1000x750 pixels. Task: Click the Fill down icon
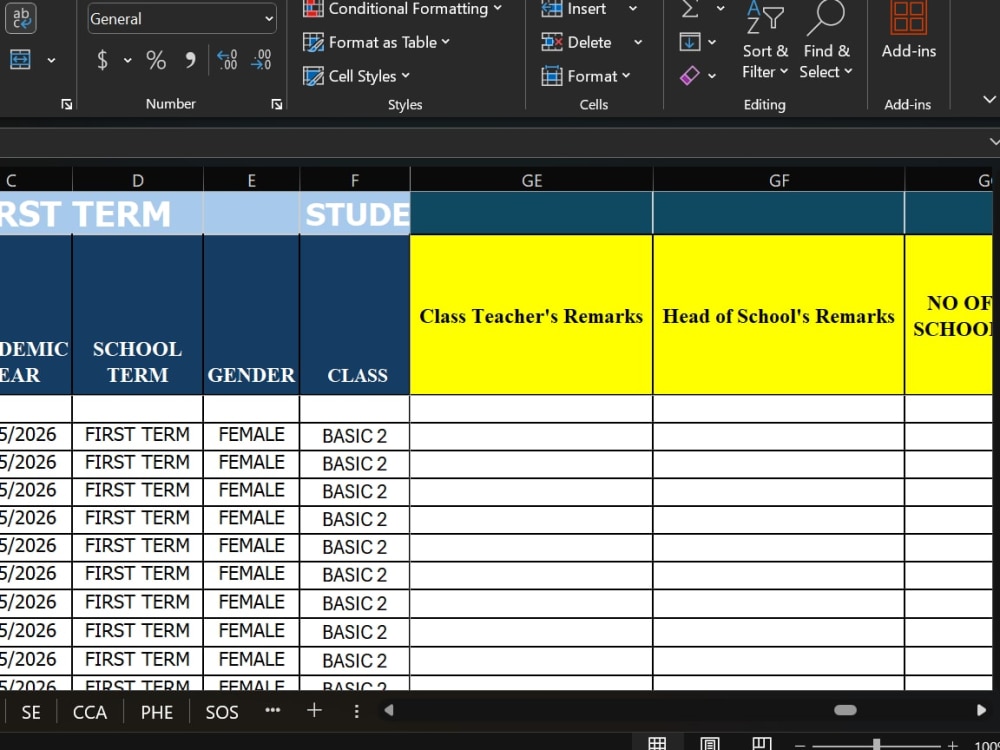689,42
